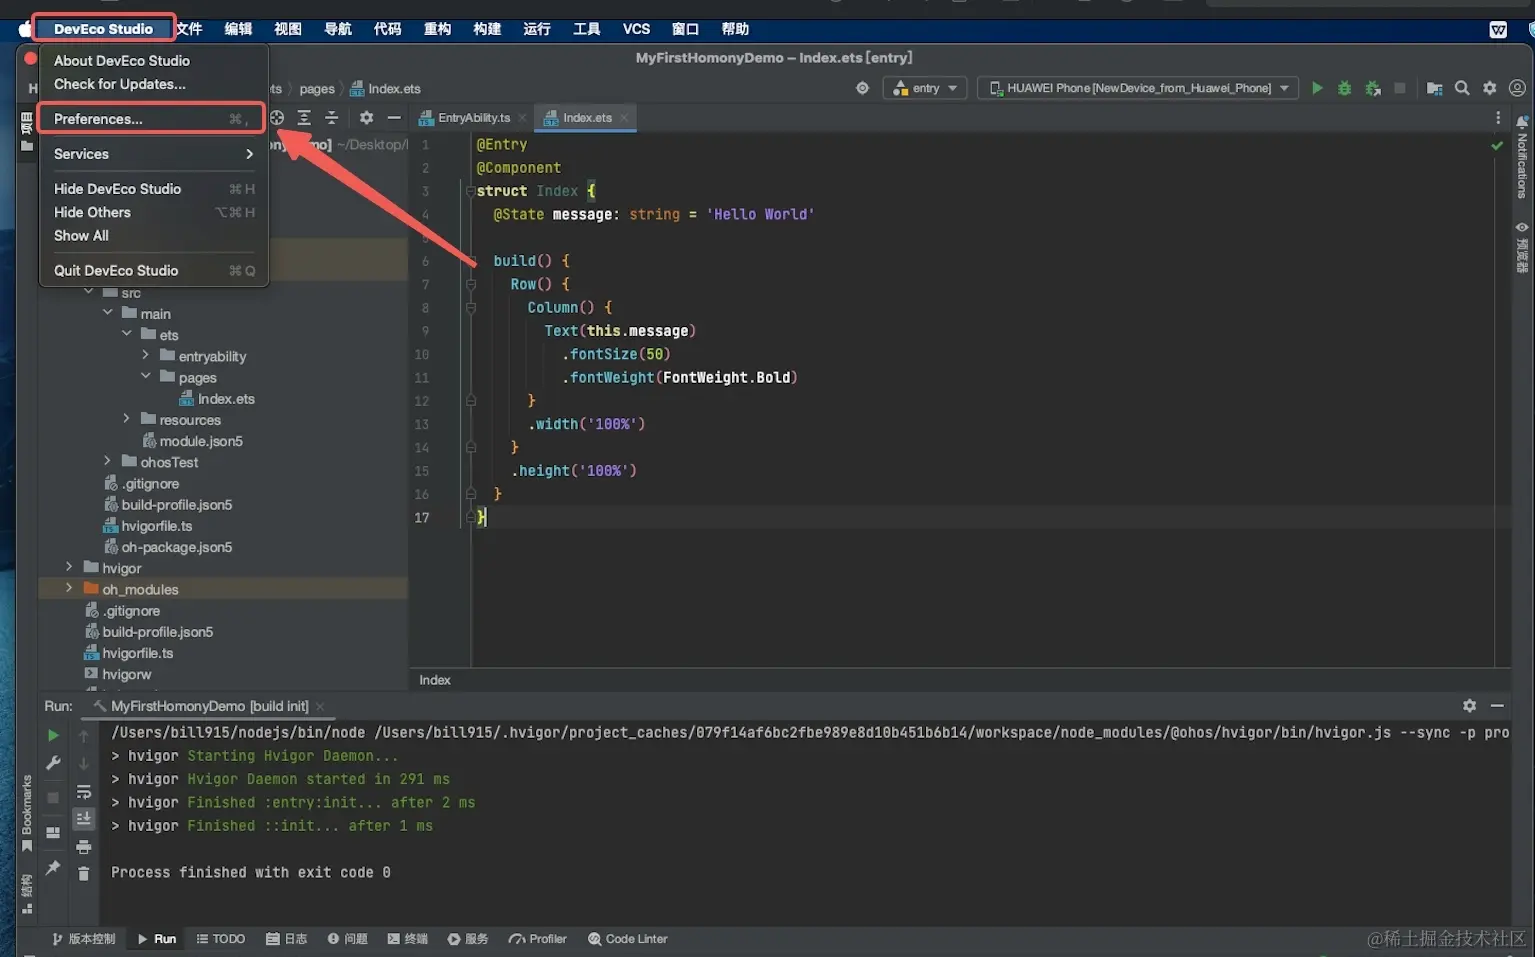Click the attach debugger to process icon
Viewport: 1535px width, 957px height.
[1373, 88]
